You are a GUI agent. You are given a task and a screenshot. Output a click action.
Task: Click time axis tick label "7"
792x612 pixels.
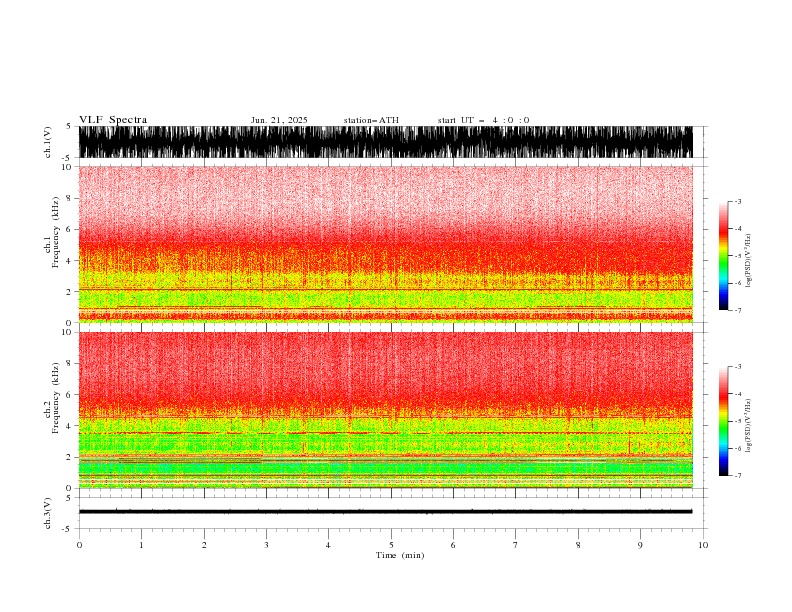[516, 545]
